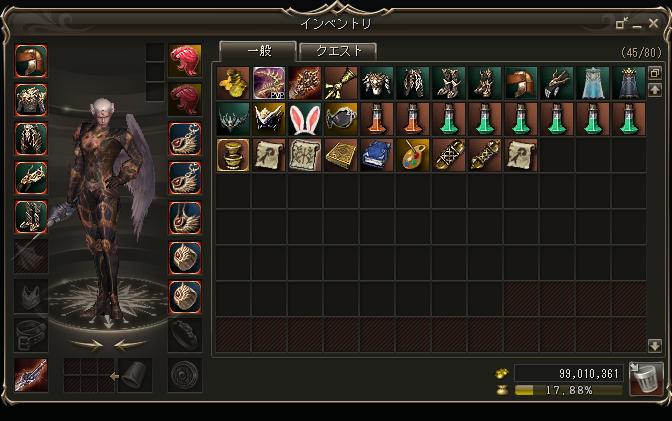
Task: Click the weight percentage bar
Action: pos(569,390)
